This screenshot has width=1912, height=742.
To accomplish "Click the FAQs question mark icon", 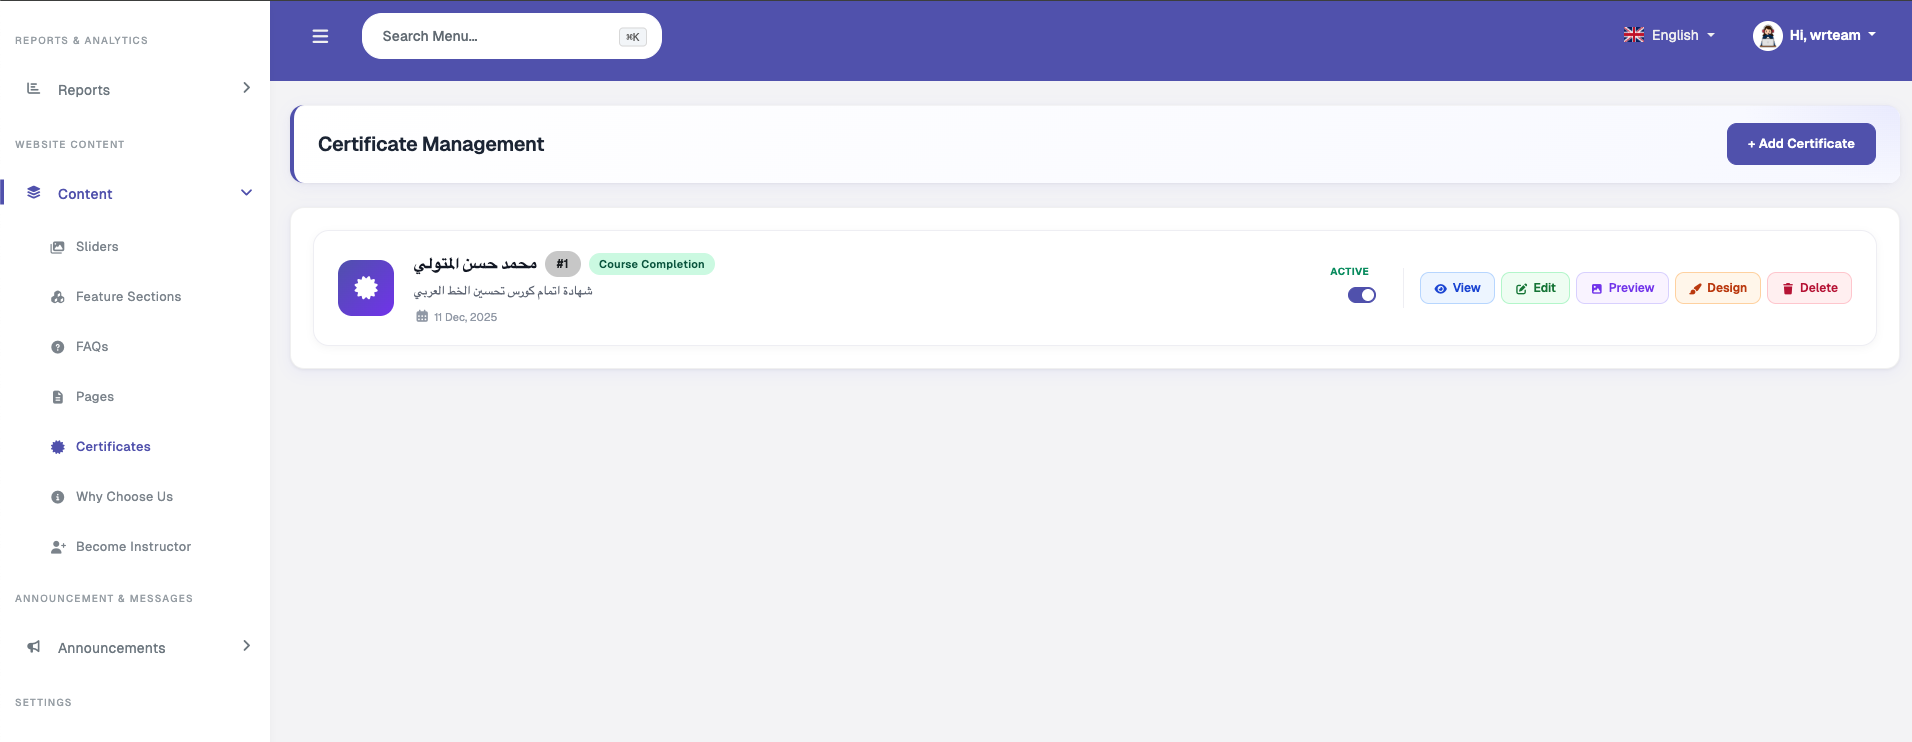I will pyautogui.click(x=58, y=347).
